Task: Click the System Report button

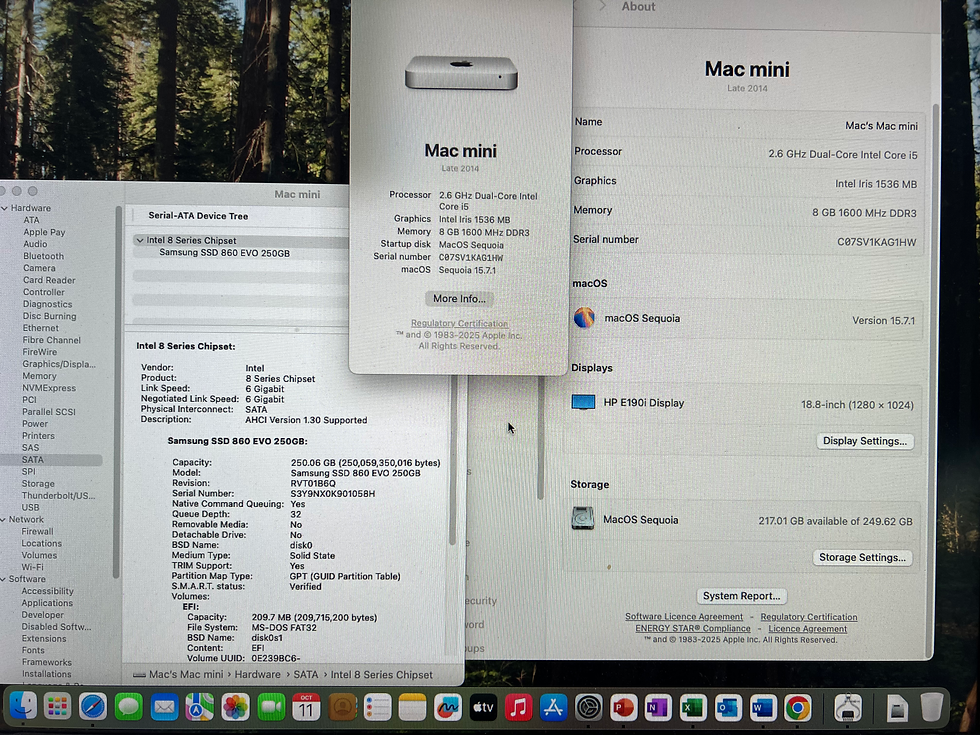Action: click(741, 595)
